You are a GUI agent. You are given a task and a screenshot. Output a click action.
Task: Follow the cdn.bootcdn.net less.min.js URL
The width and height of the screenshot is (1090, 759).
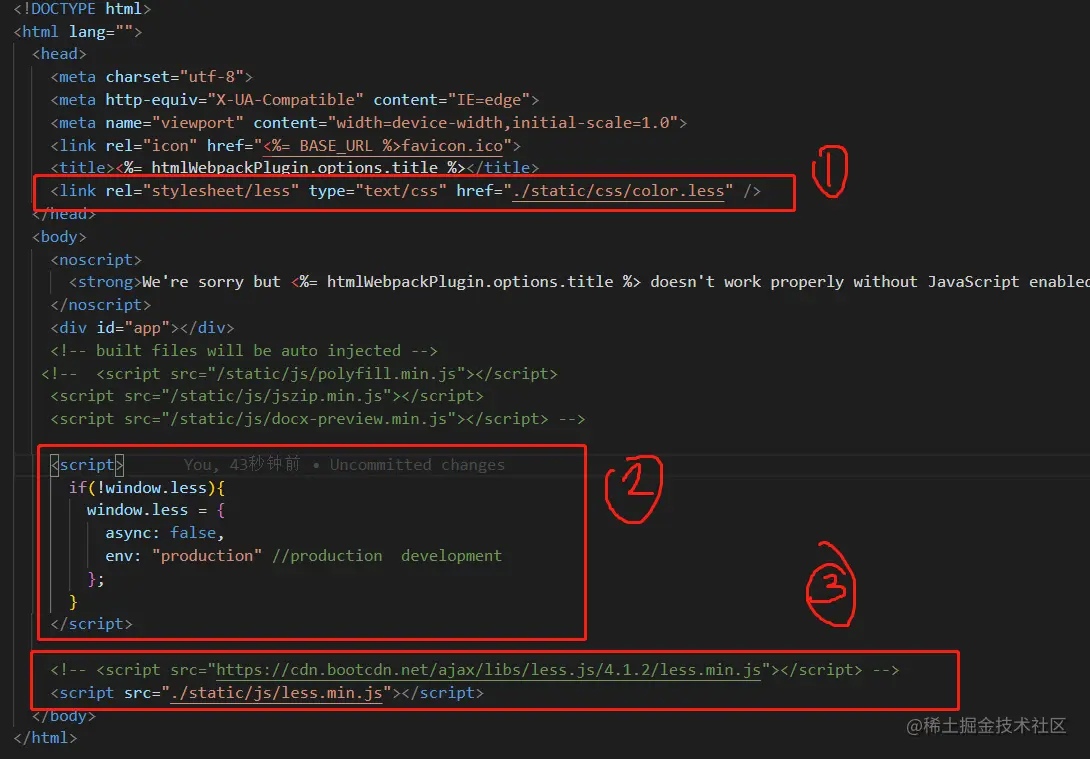tap(489, 670)
